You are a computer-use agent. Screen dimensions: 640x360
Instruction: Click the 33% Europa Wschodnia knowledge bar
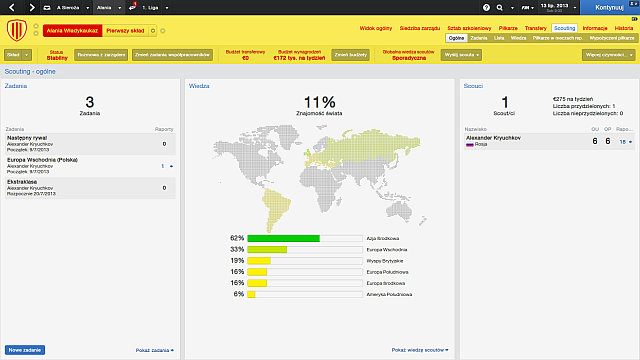[x=305, y=249]
